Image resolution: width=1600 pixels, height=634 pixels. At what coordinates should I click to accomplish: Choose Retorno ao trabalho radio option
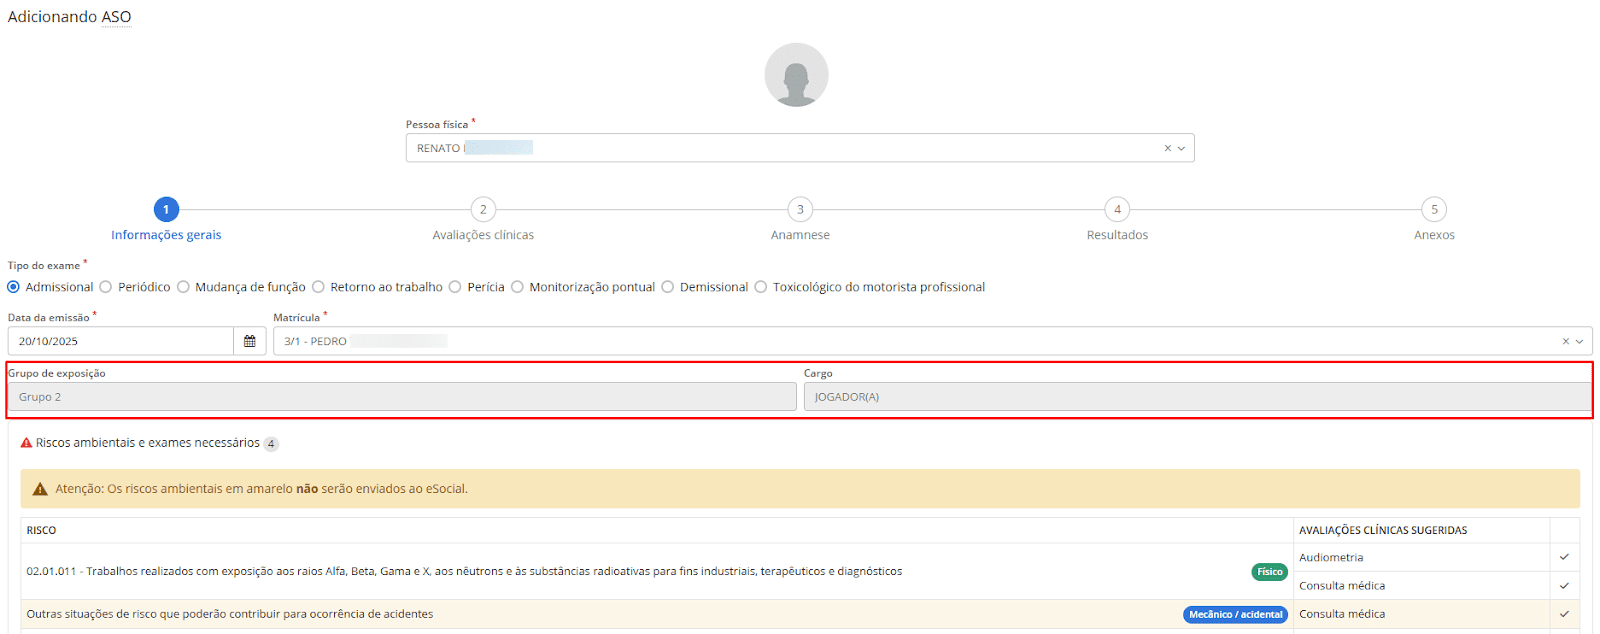tap(319, 287)
